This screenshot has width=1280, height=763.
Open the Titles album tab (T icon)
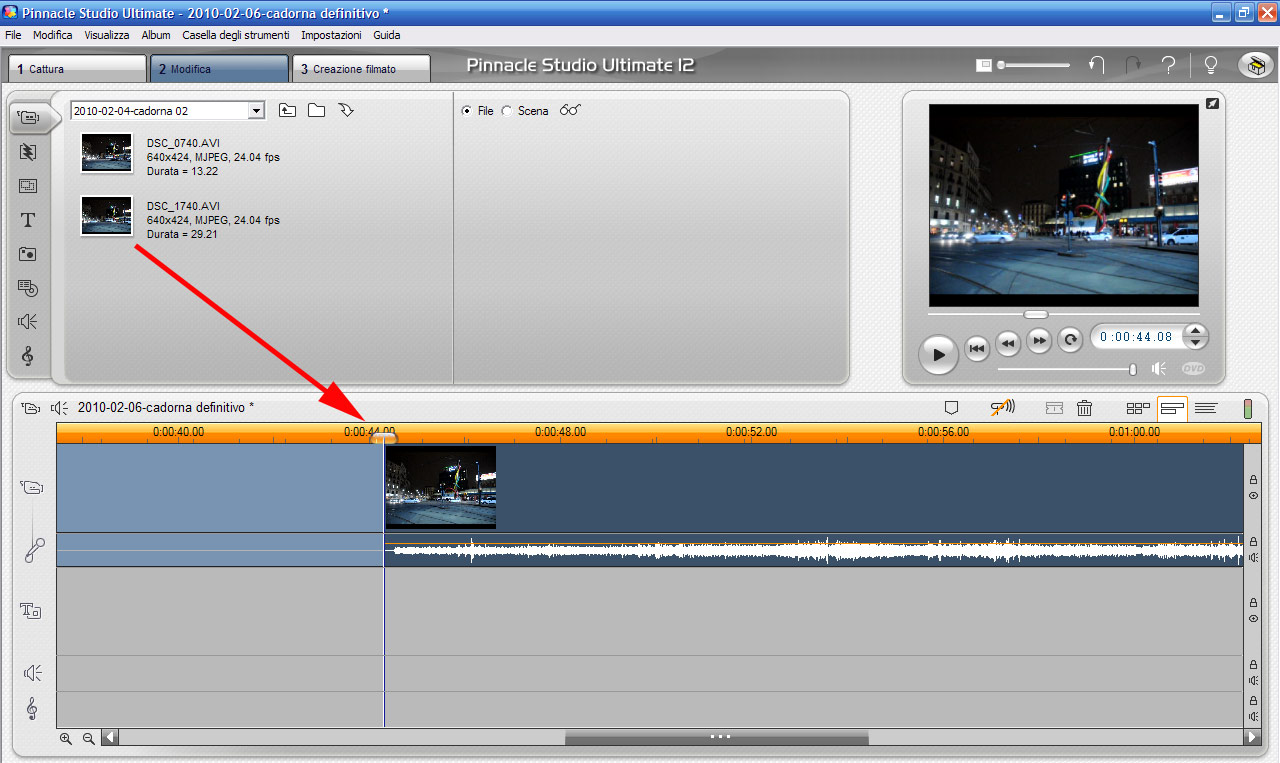[x=28, y=220]
